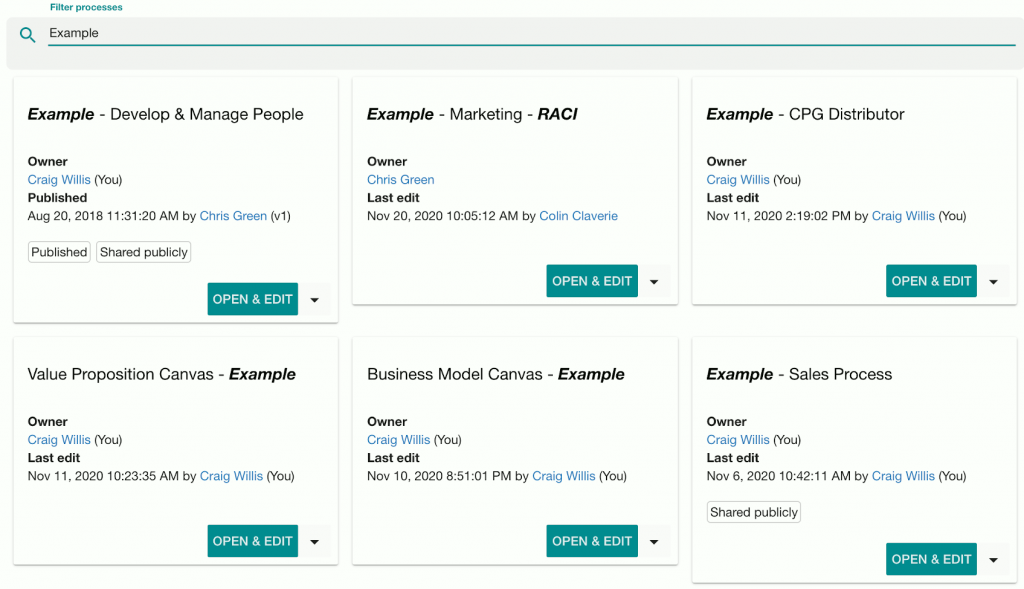
Task: Open the action dropdown on the Marketing RACI card
Action: coord(655,280)
